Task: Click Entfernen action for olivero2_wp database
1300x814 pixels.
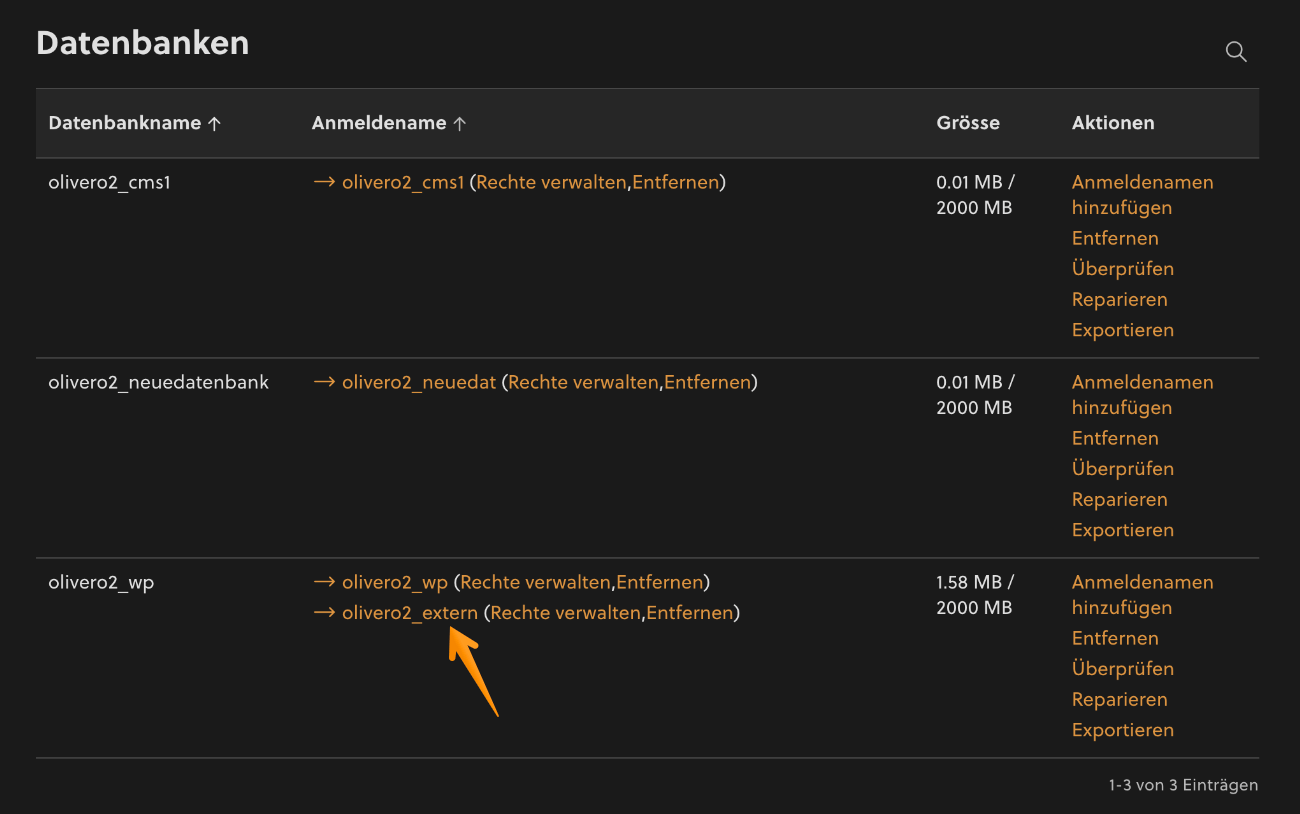Action: [1115, 638]
